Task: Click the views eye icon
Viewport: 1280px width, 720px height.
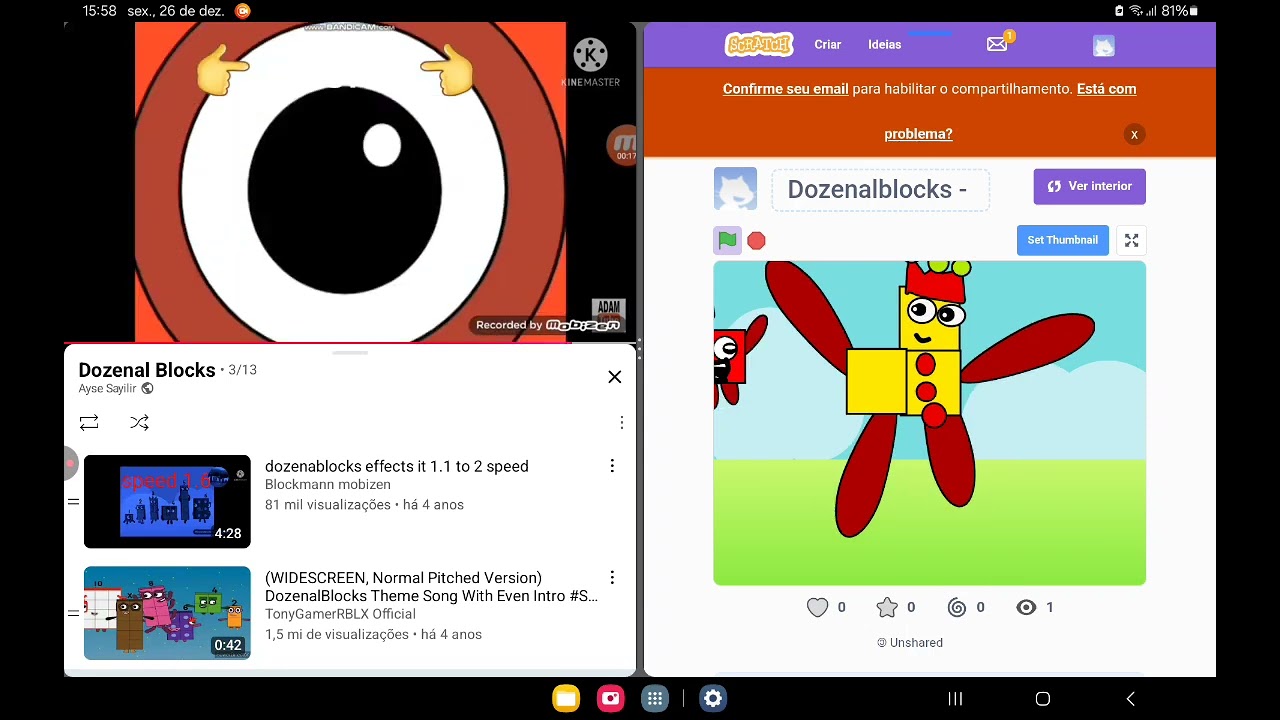Action: pos(1026,607)
